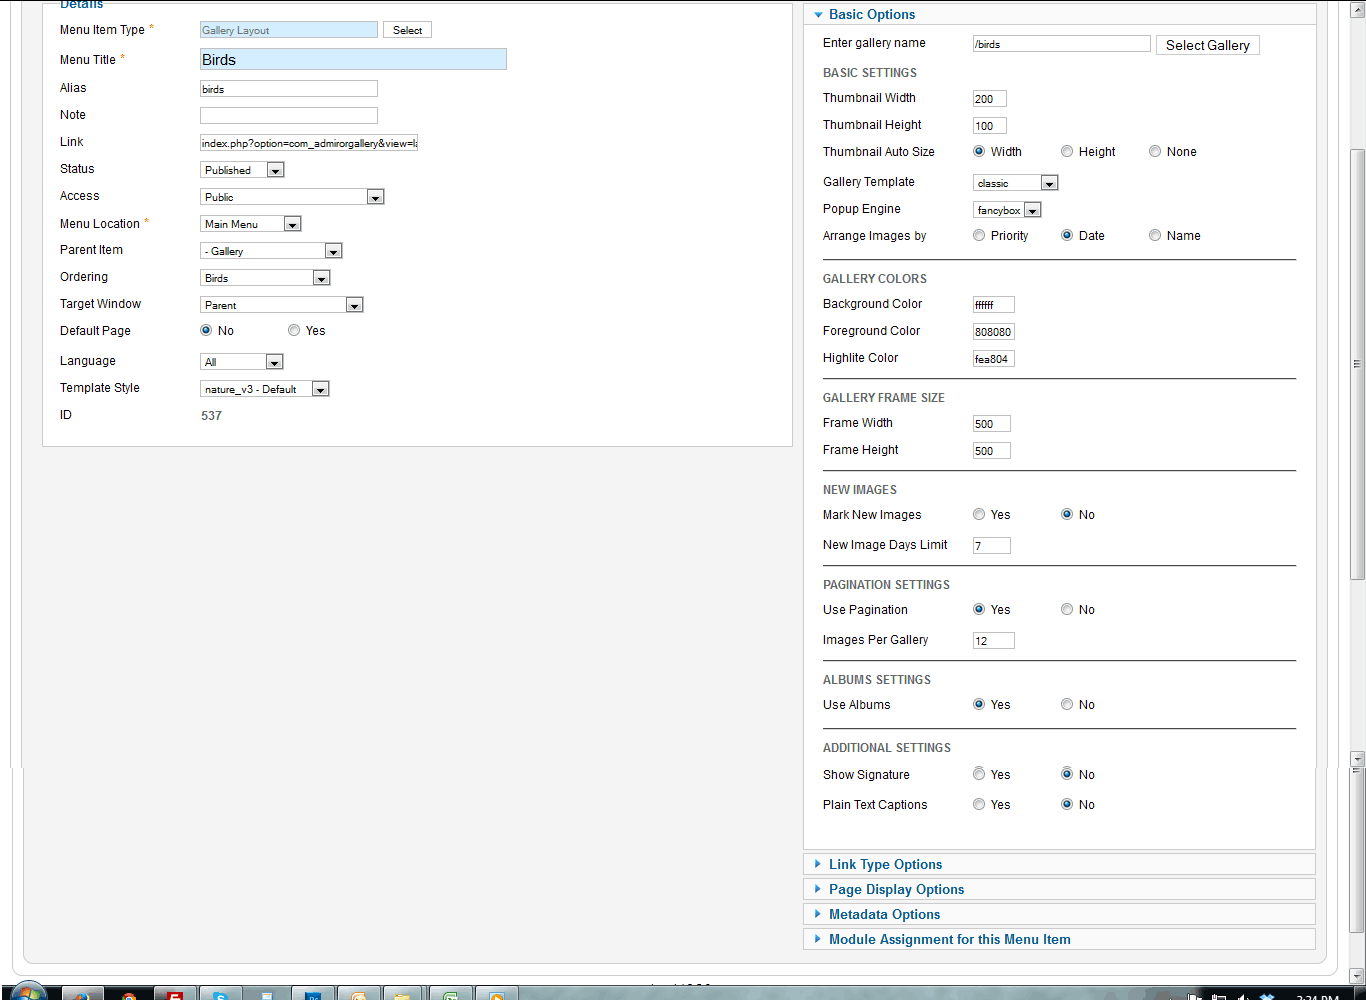Open the Template Style dropdown
This screenshot has height=1000, width=1366.
pyautogui.click(x=265, y=389)
